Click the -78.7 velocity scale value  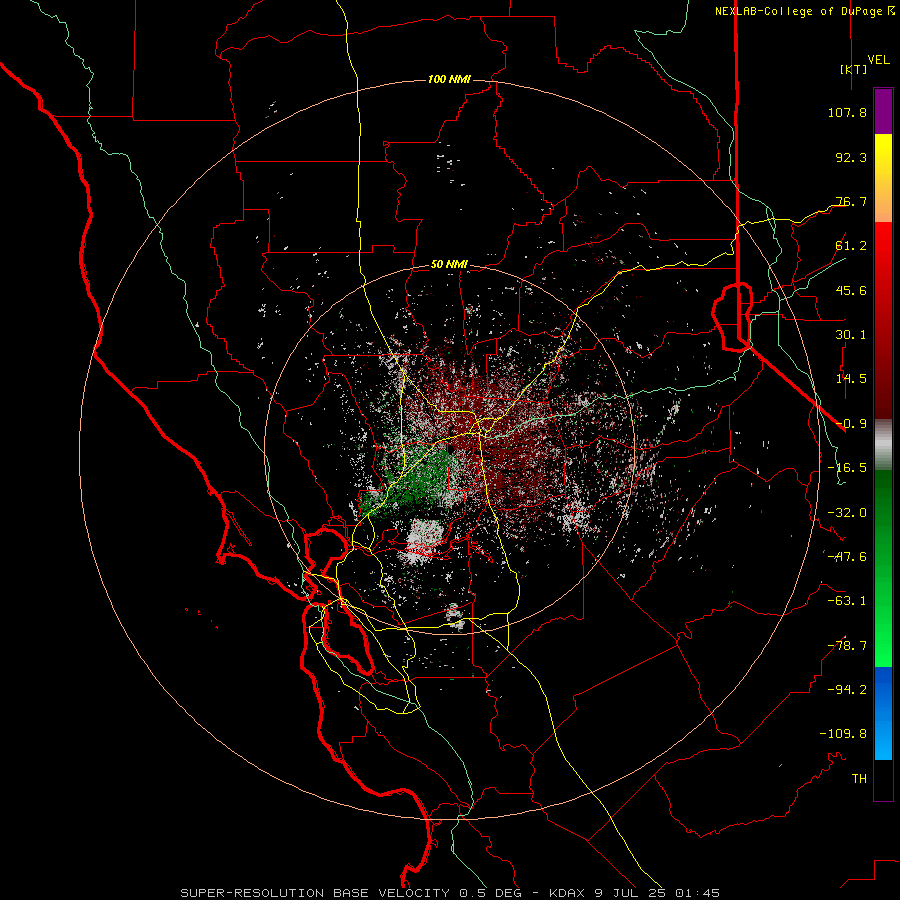847,646
